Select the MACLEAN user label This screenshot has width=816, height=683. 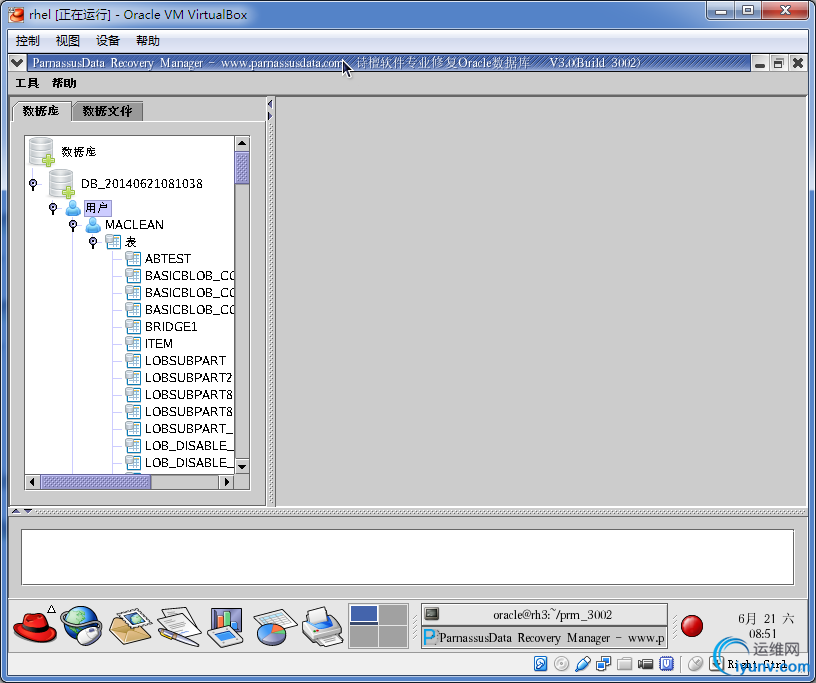(x=134, y=225)
